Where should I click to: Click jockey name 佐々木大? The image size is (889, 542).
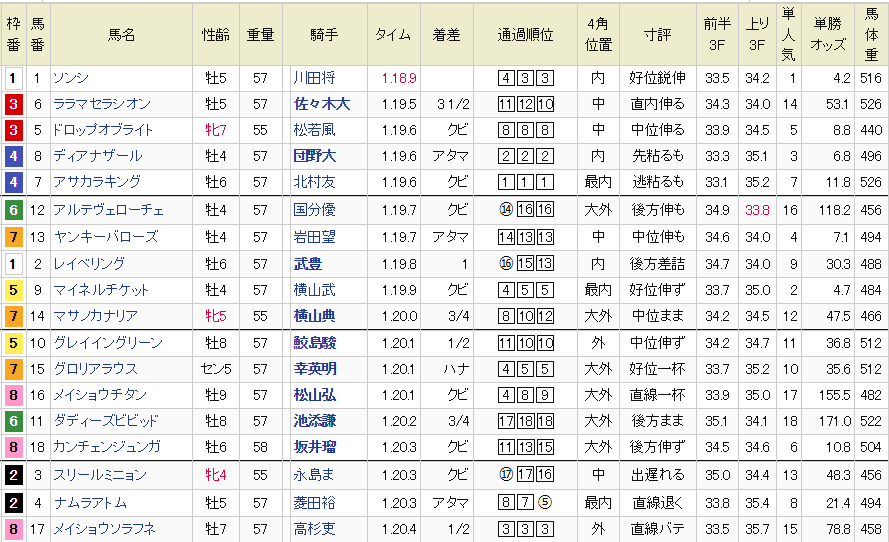tap(321, 104)
